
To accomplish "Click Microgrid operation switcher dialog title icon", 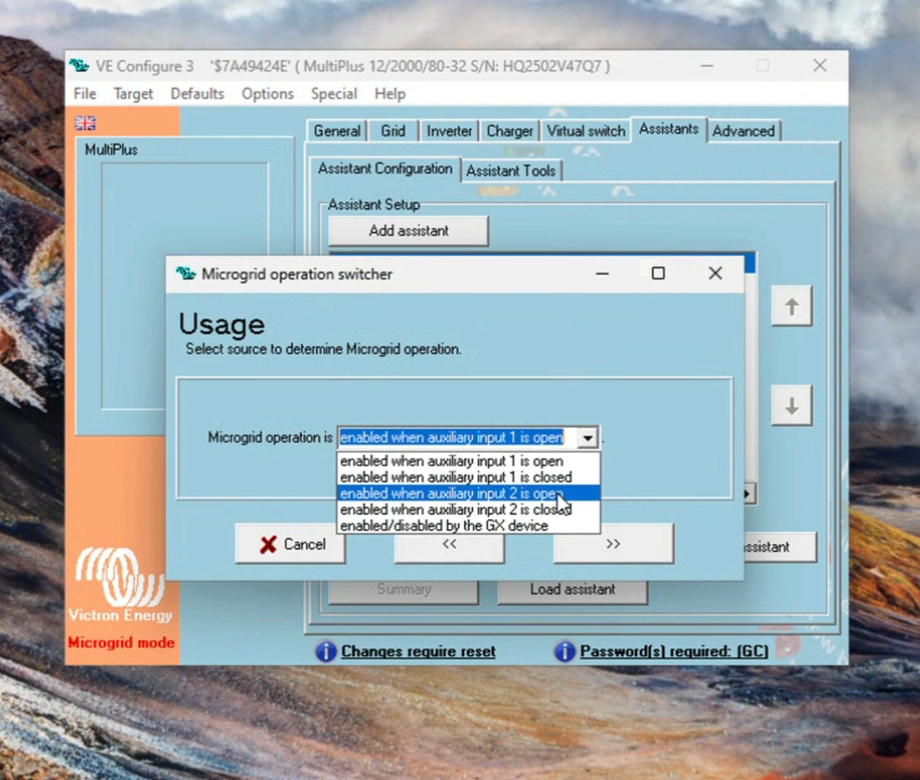I will pos(186,273).
